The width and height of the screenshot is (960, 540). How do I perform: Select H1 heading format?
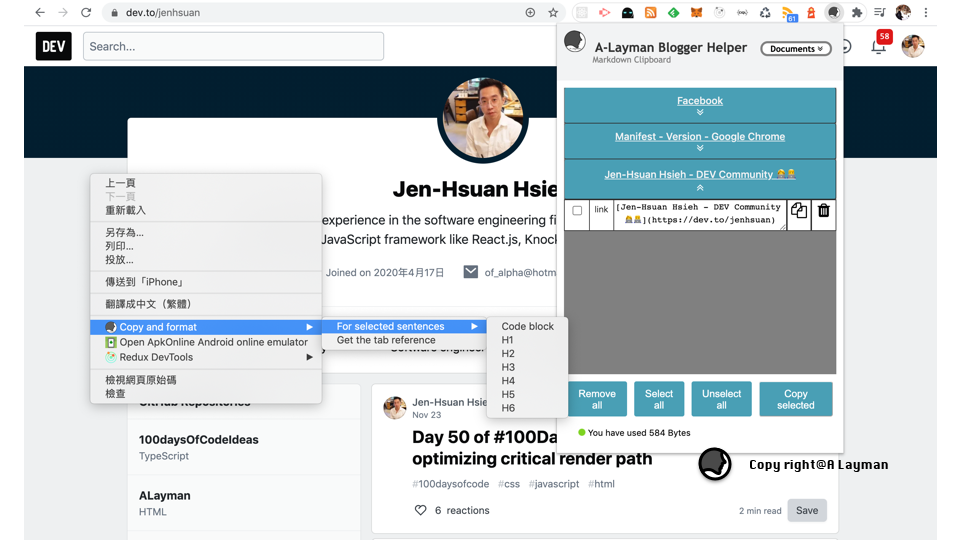click(527, 340)
